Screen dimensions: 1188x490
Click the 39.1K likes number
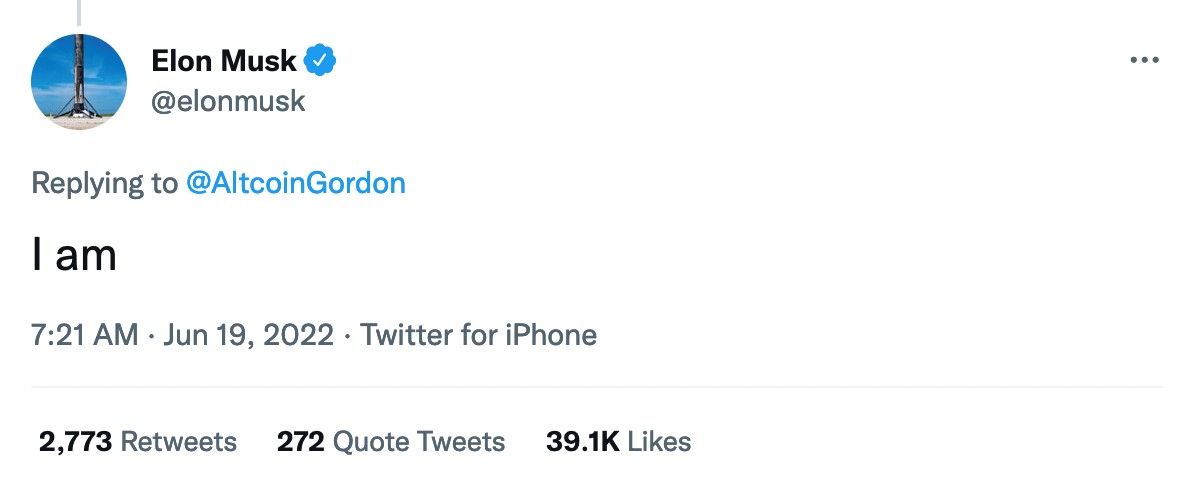(x=583, y=441)
